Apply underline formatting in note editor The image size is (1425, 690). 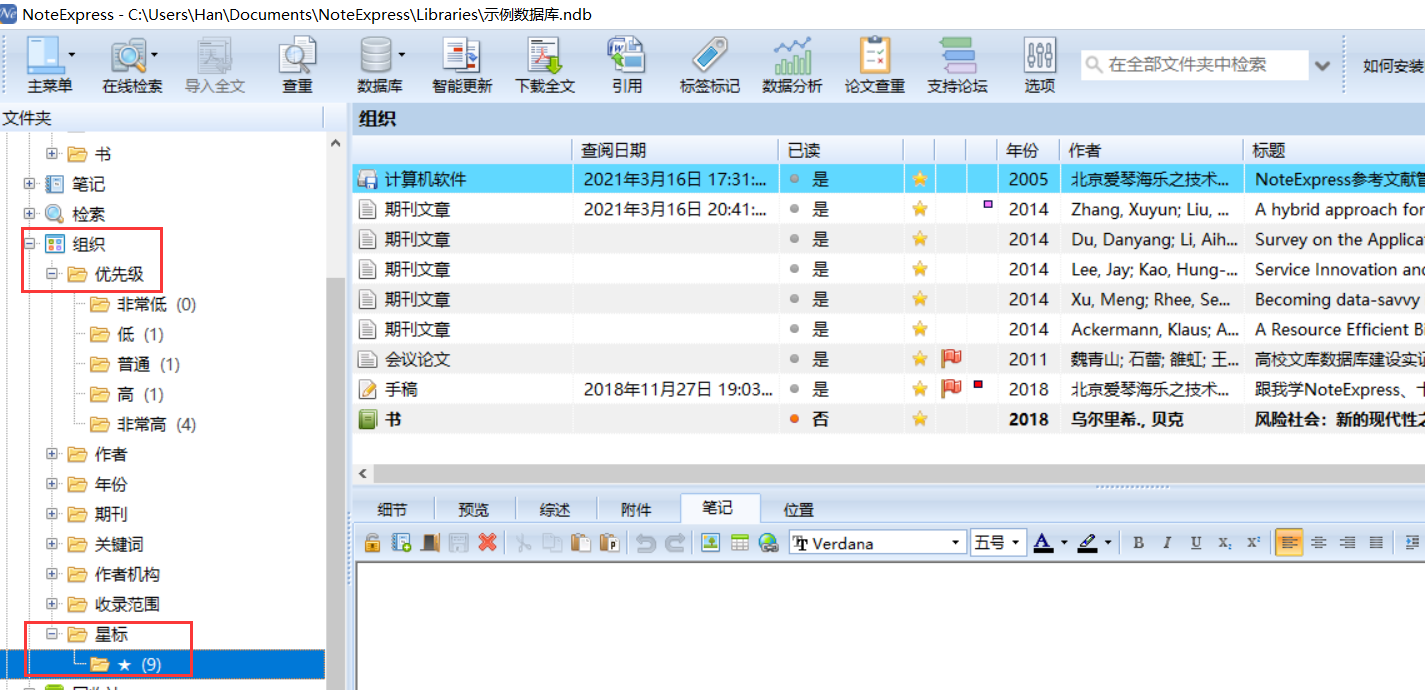1196,543
